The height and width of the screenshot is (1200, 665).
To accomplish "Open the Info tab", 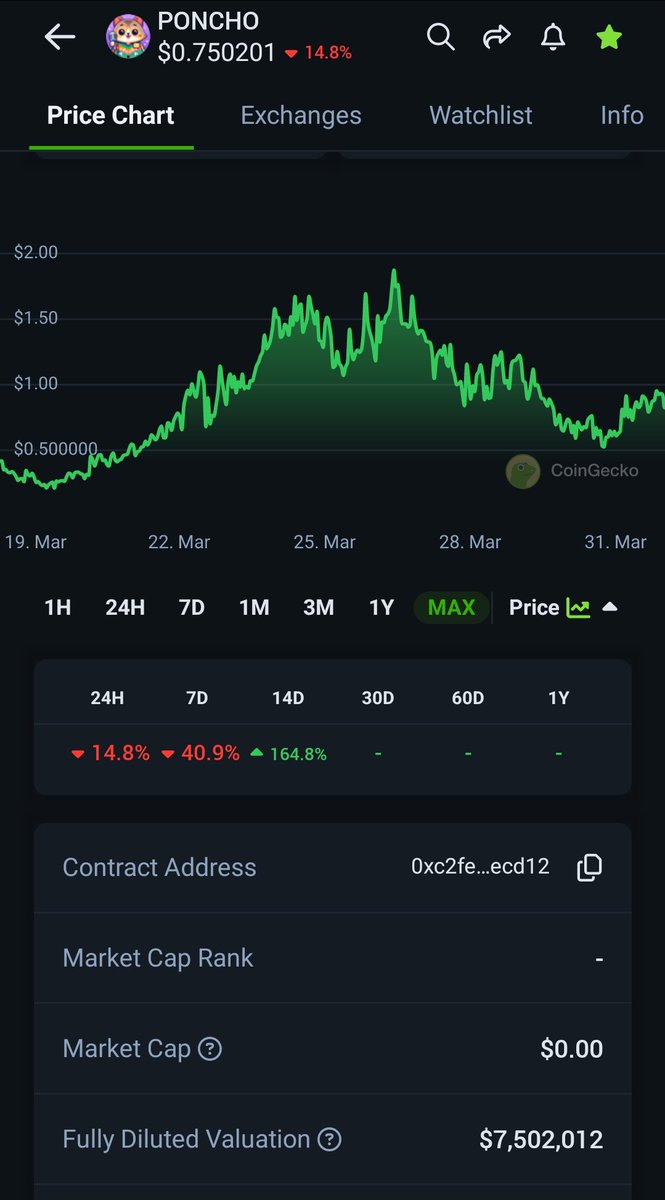I will pos(621,116).
